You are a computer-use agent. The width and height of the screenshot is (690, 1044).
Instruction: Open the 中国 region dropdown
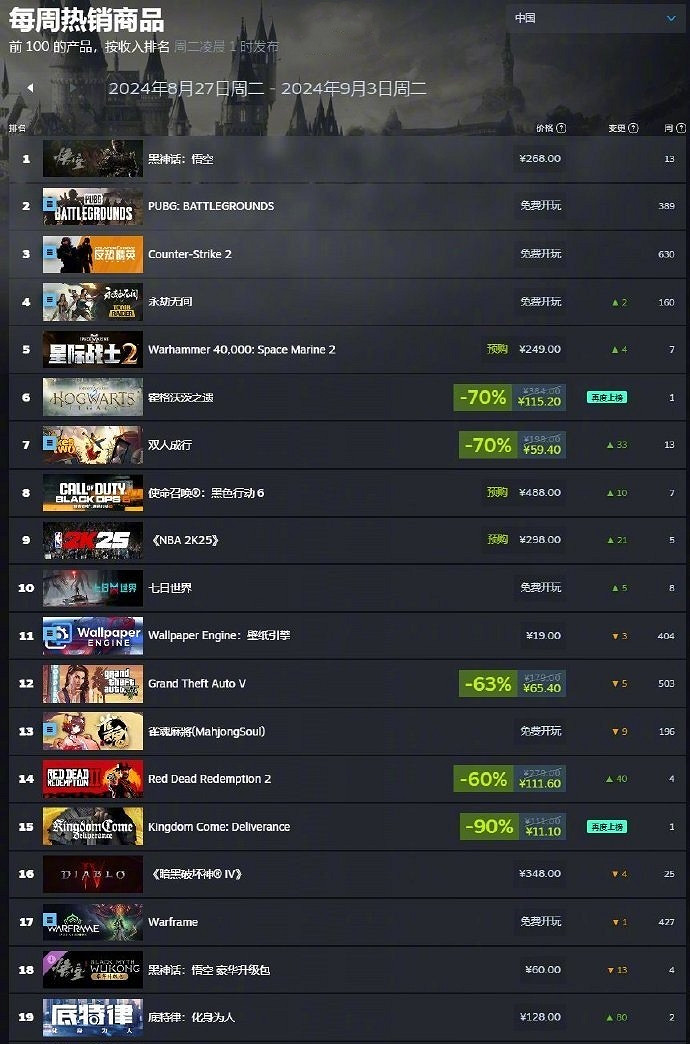click(595, 19)
